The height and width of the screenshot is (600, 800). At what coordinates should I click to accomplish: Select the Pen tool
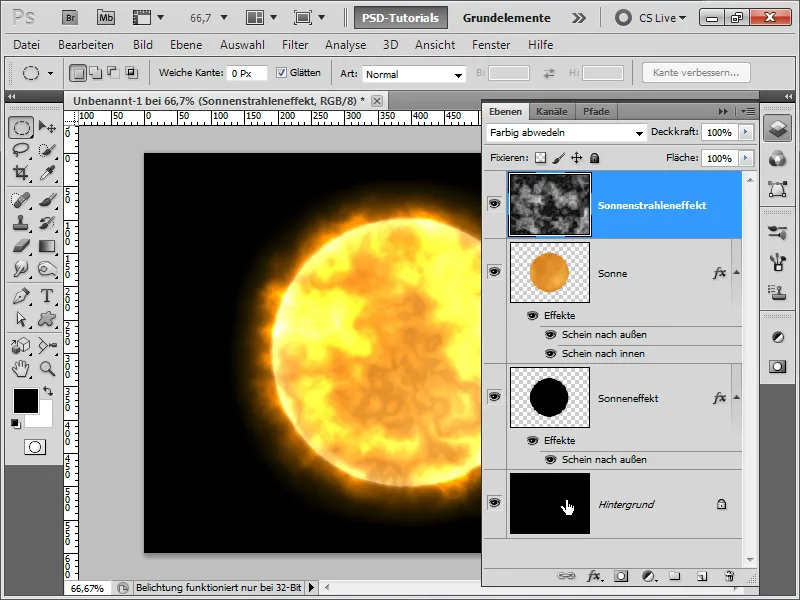pos(21,296)
